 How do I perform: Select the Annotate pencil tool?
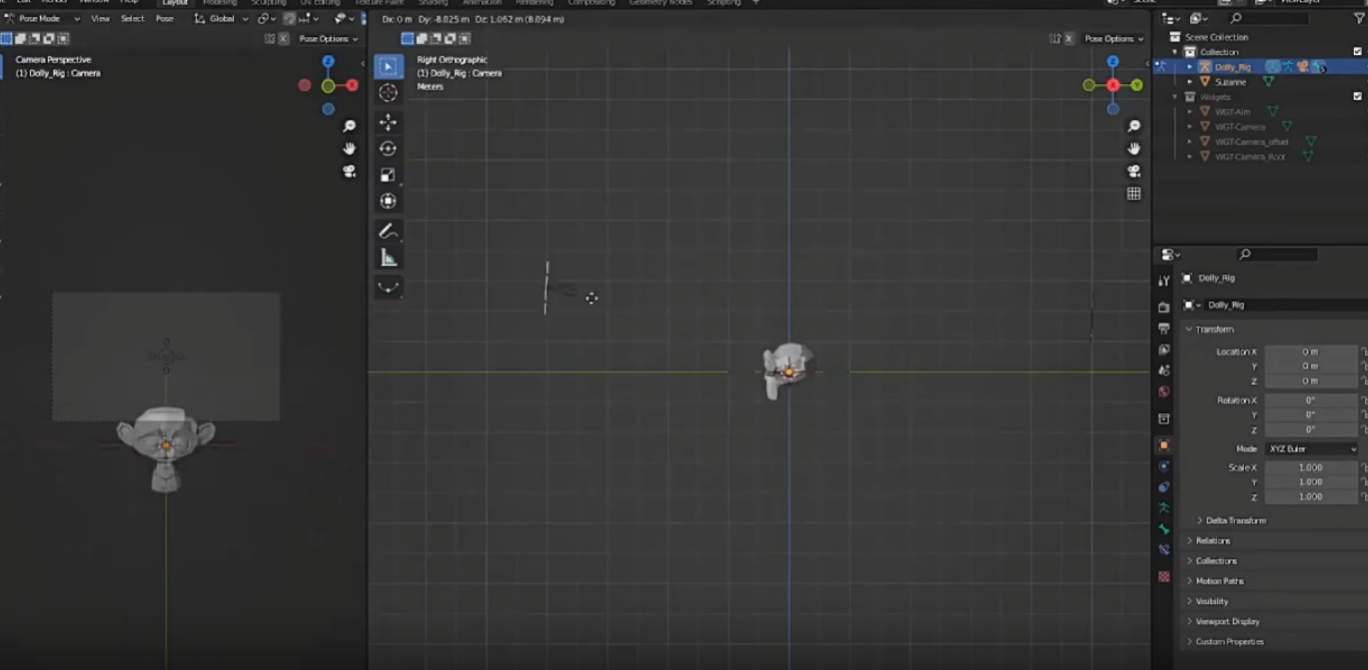pyautogui.click(x=388, y=231)
